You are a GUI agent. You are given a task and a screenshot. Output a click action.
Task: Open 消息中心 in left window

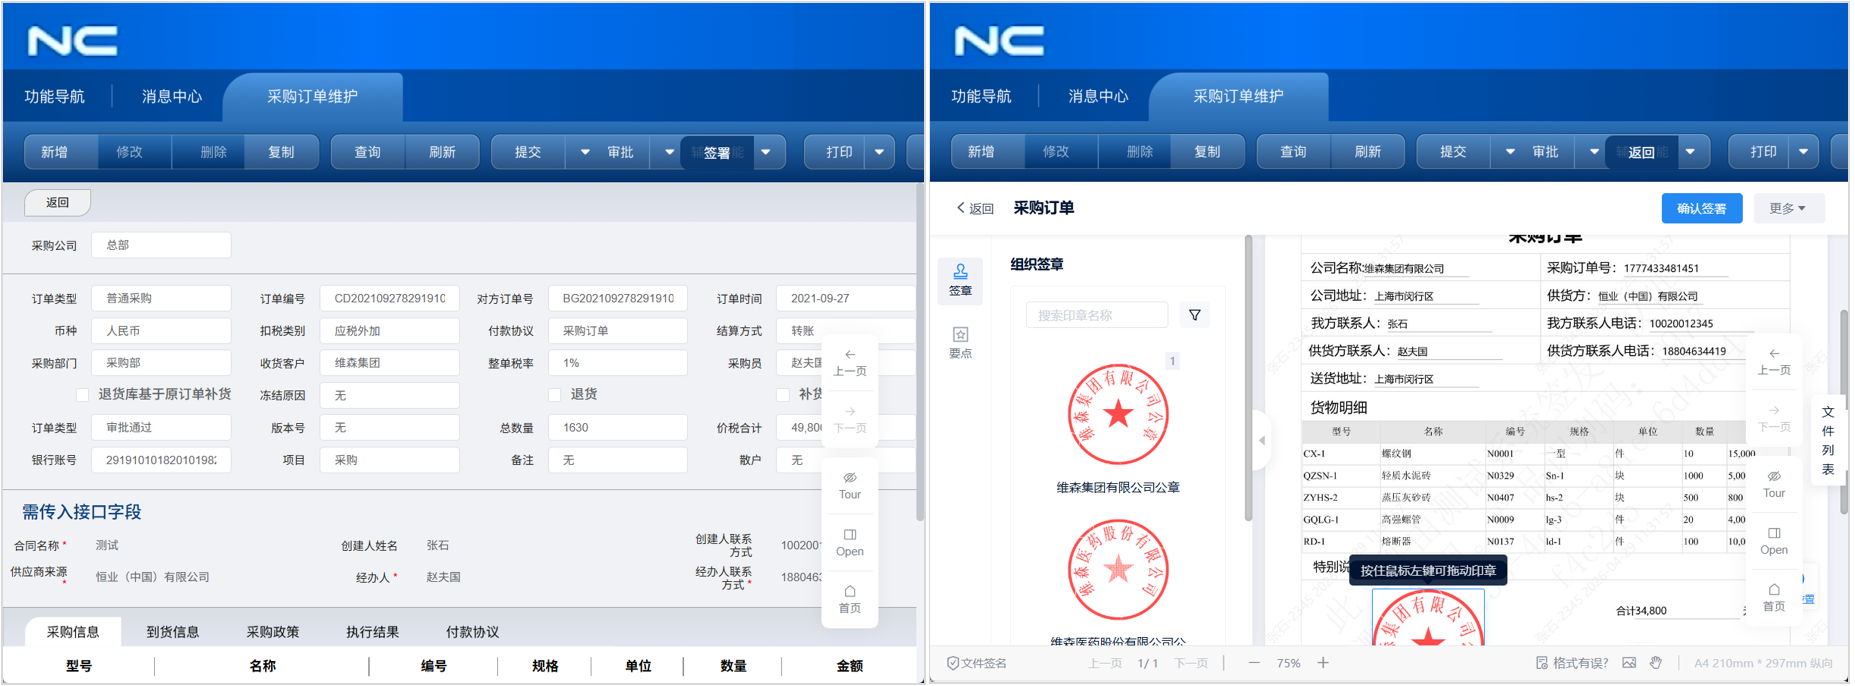(171, 97)
